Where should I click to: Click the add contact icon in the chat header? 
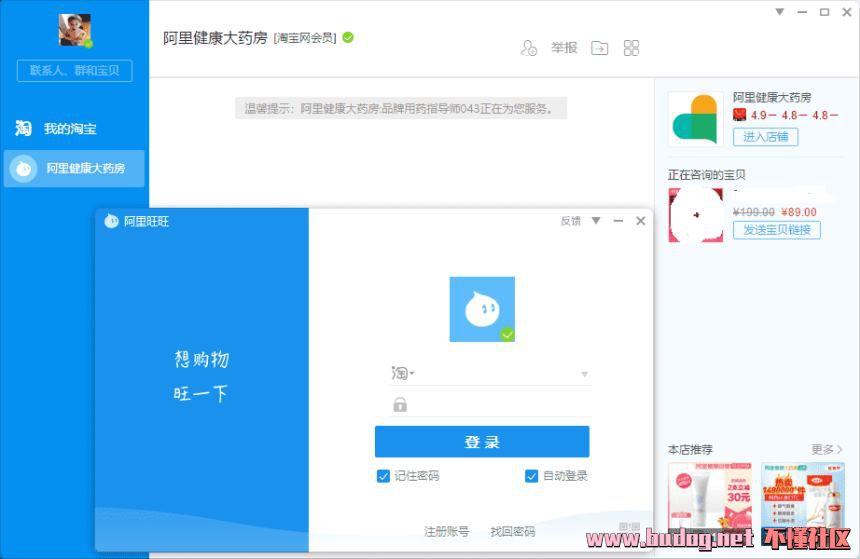tap(529, 48)
